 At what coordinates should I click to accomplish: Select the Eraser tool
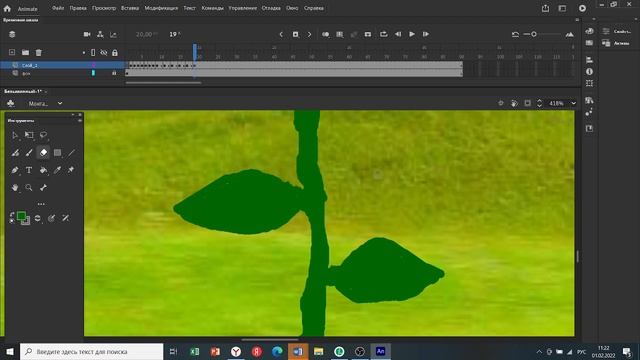click(x=43, y=153)
